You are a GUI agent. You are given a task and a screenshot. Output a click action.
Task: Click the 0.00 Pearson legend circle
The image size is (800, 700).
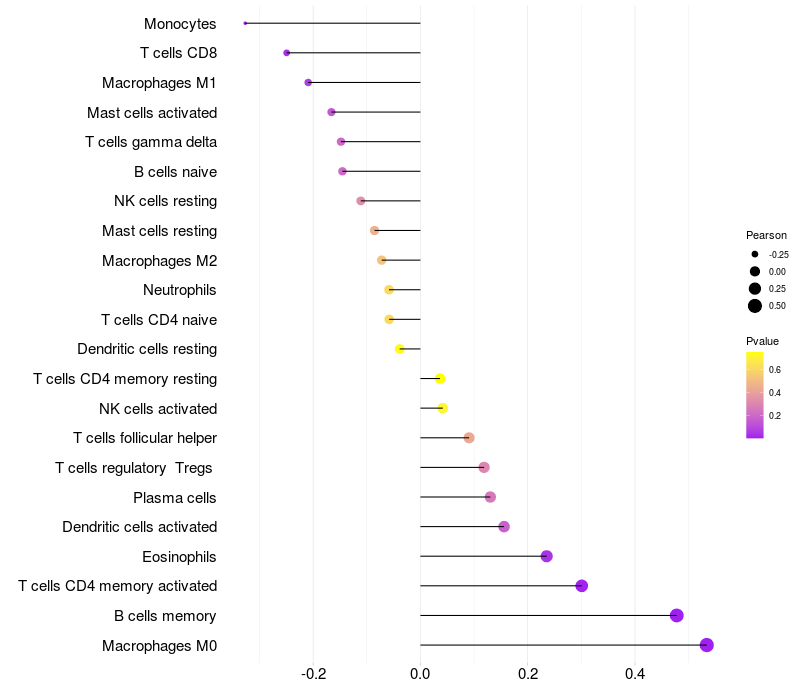(755, 271)
